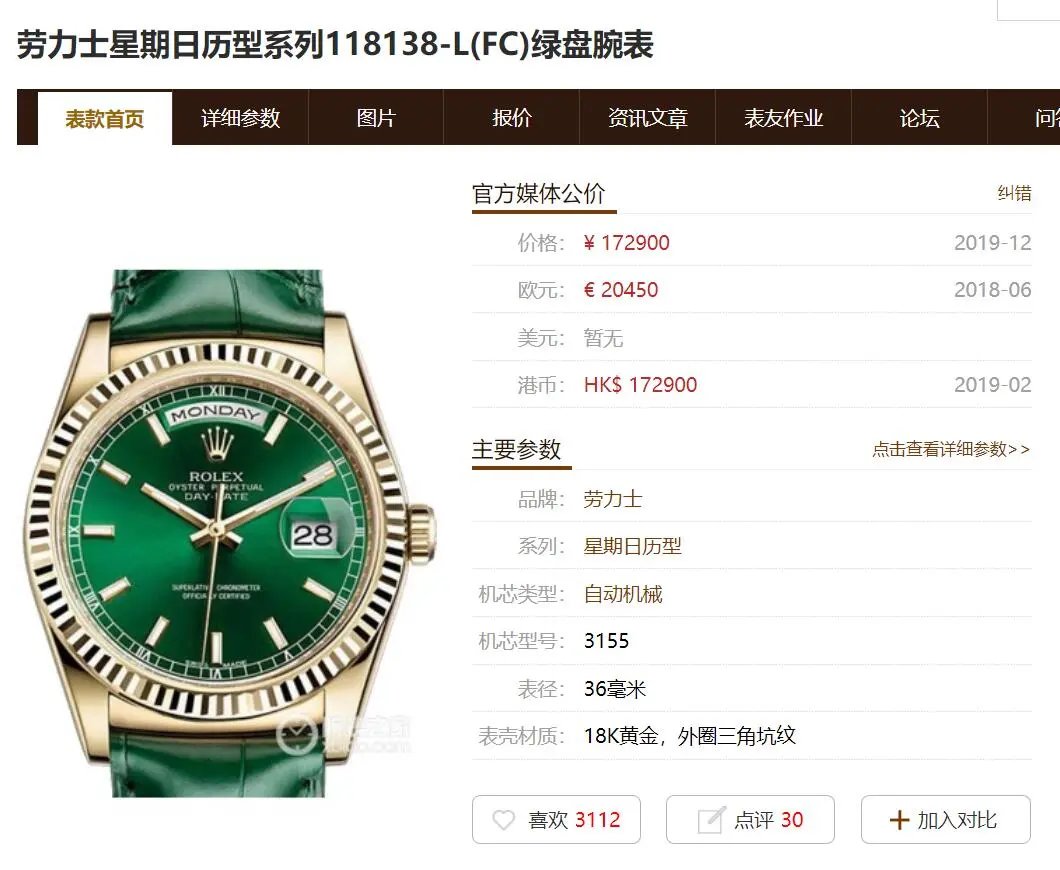The width and height of the screenshot is (1060, 870).
Task: Go to the 论坛 tab
Action: [x=919, y=118]
